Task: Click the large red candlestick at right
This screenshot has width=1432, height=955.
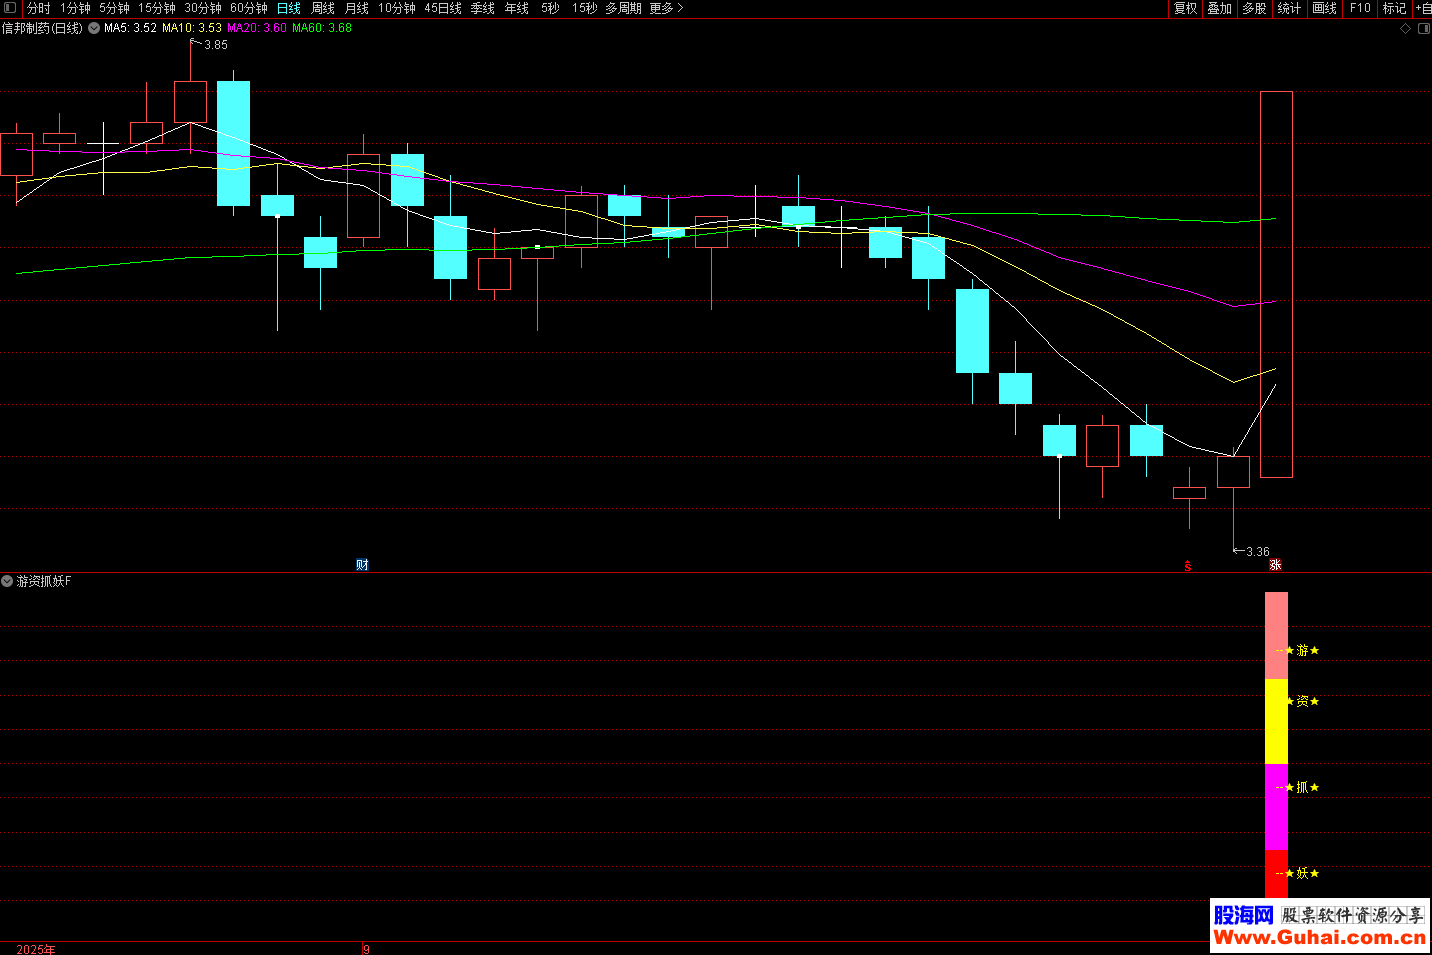Action: tap(1276, 284)
